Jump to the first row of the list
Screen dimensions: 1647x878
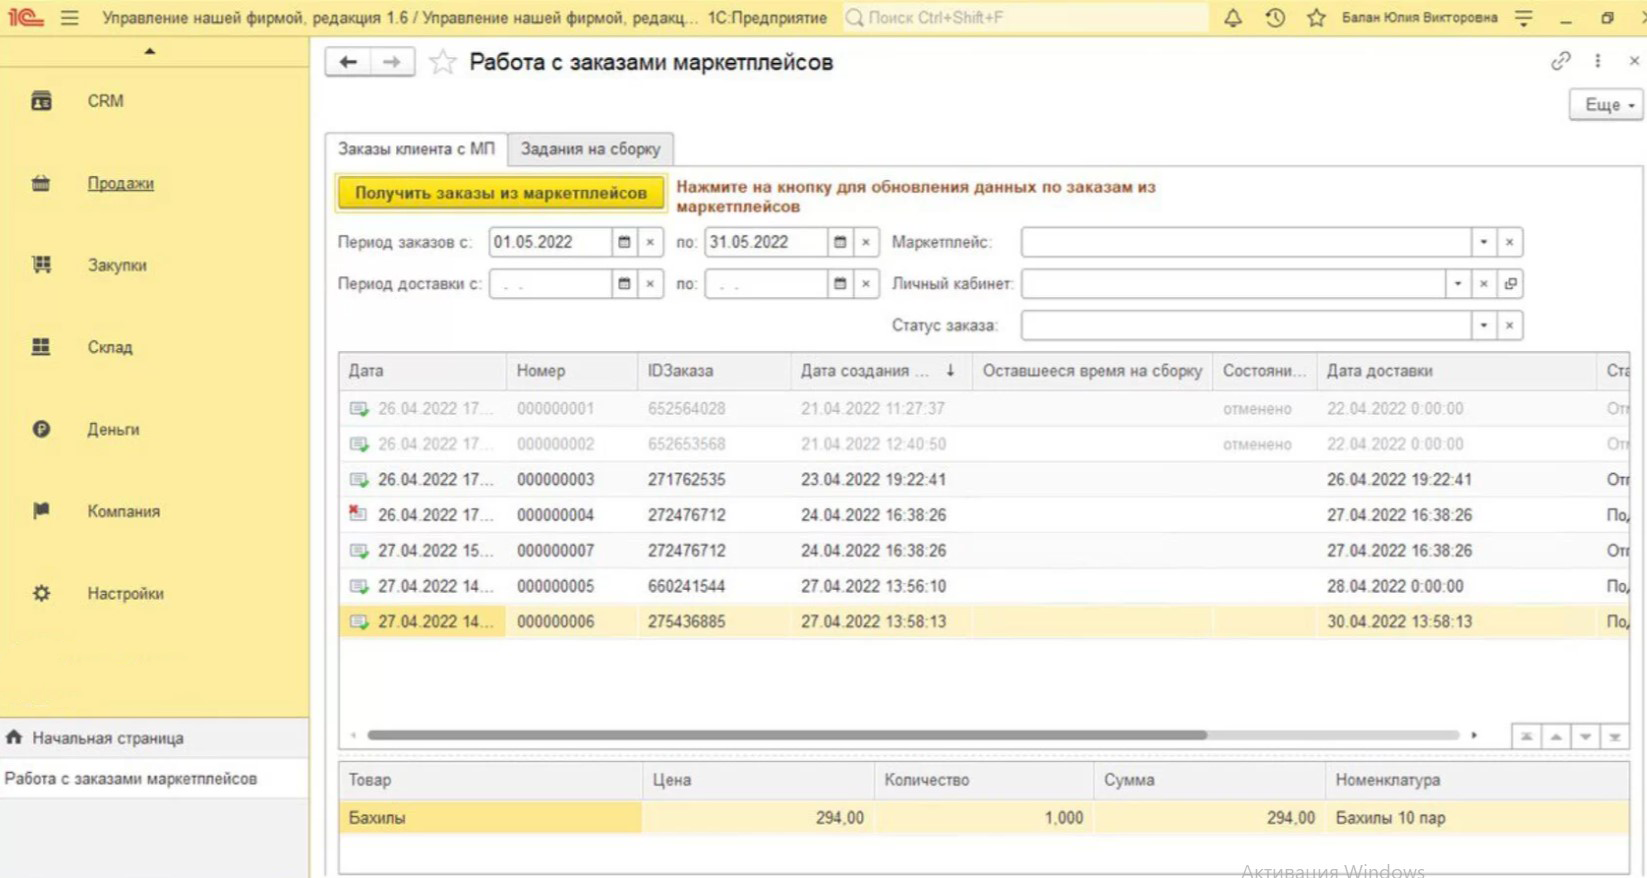pyautogui.click(x=1526, y=737)
